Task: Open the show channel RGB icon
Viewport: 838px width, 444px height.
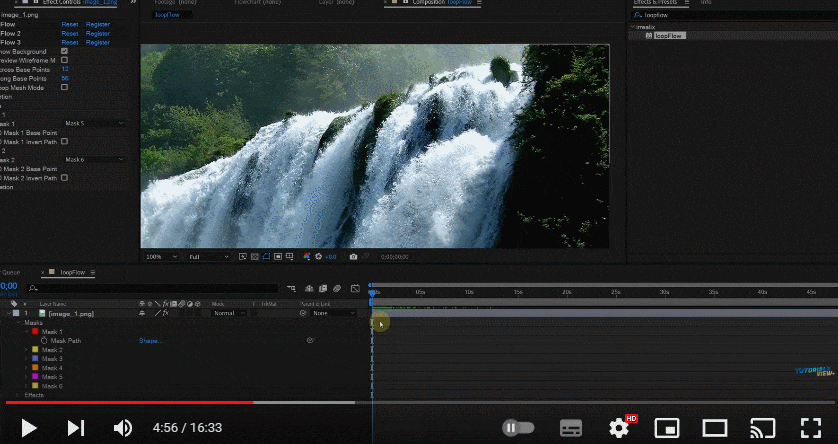Action: [306, 257]
